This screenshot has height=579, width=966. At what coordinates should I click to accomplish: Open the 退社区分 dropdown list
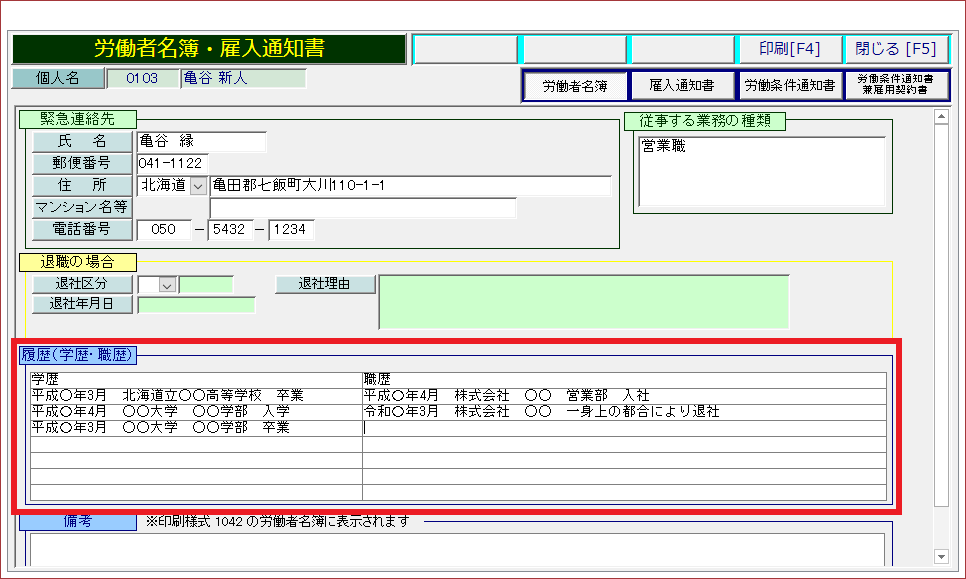click(167, 285)
